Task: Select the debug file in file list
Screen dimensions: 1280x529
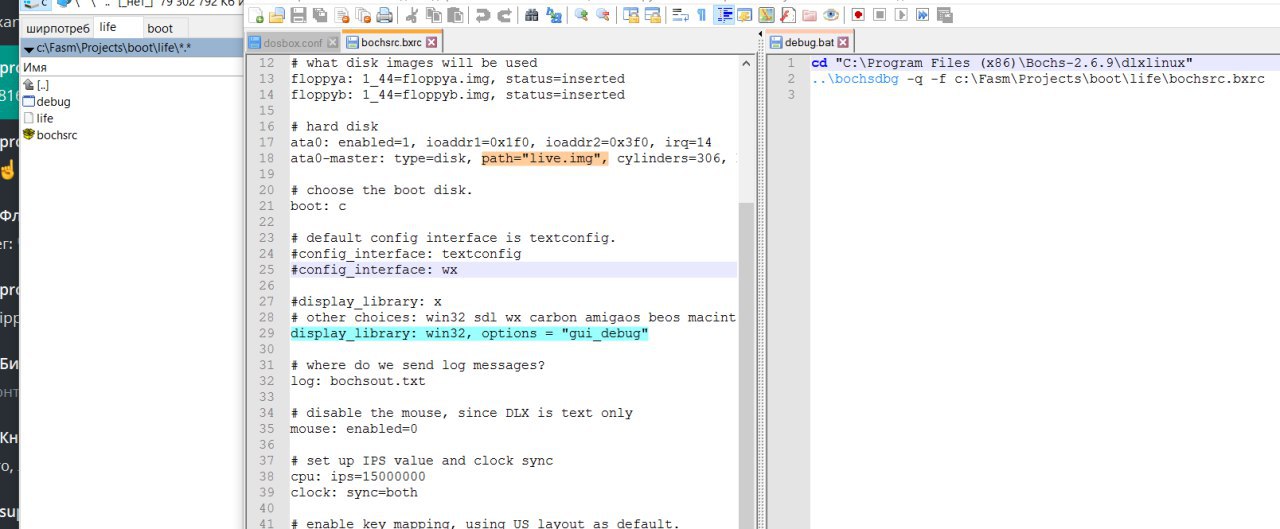Action: (x=46, y=102)
